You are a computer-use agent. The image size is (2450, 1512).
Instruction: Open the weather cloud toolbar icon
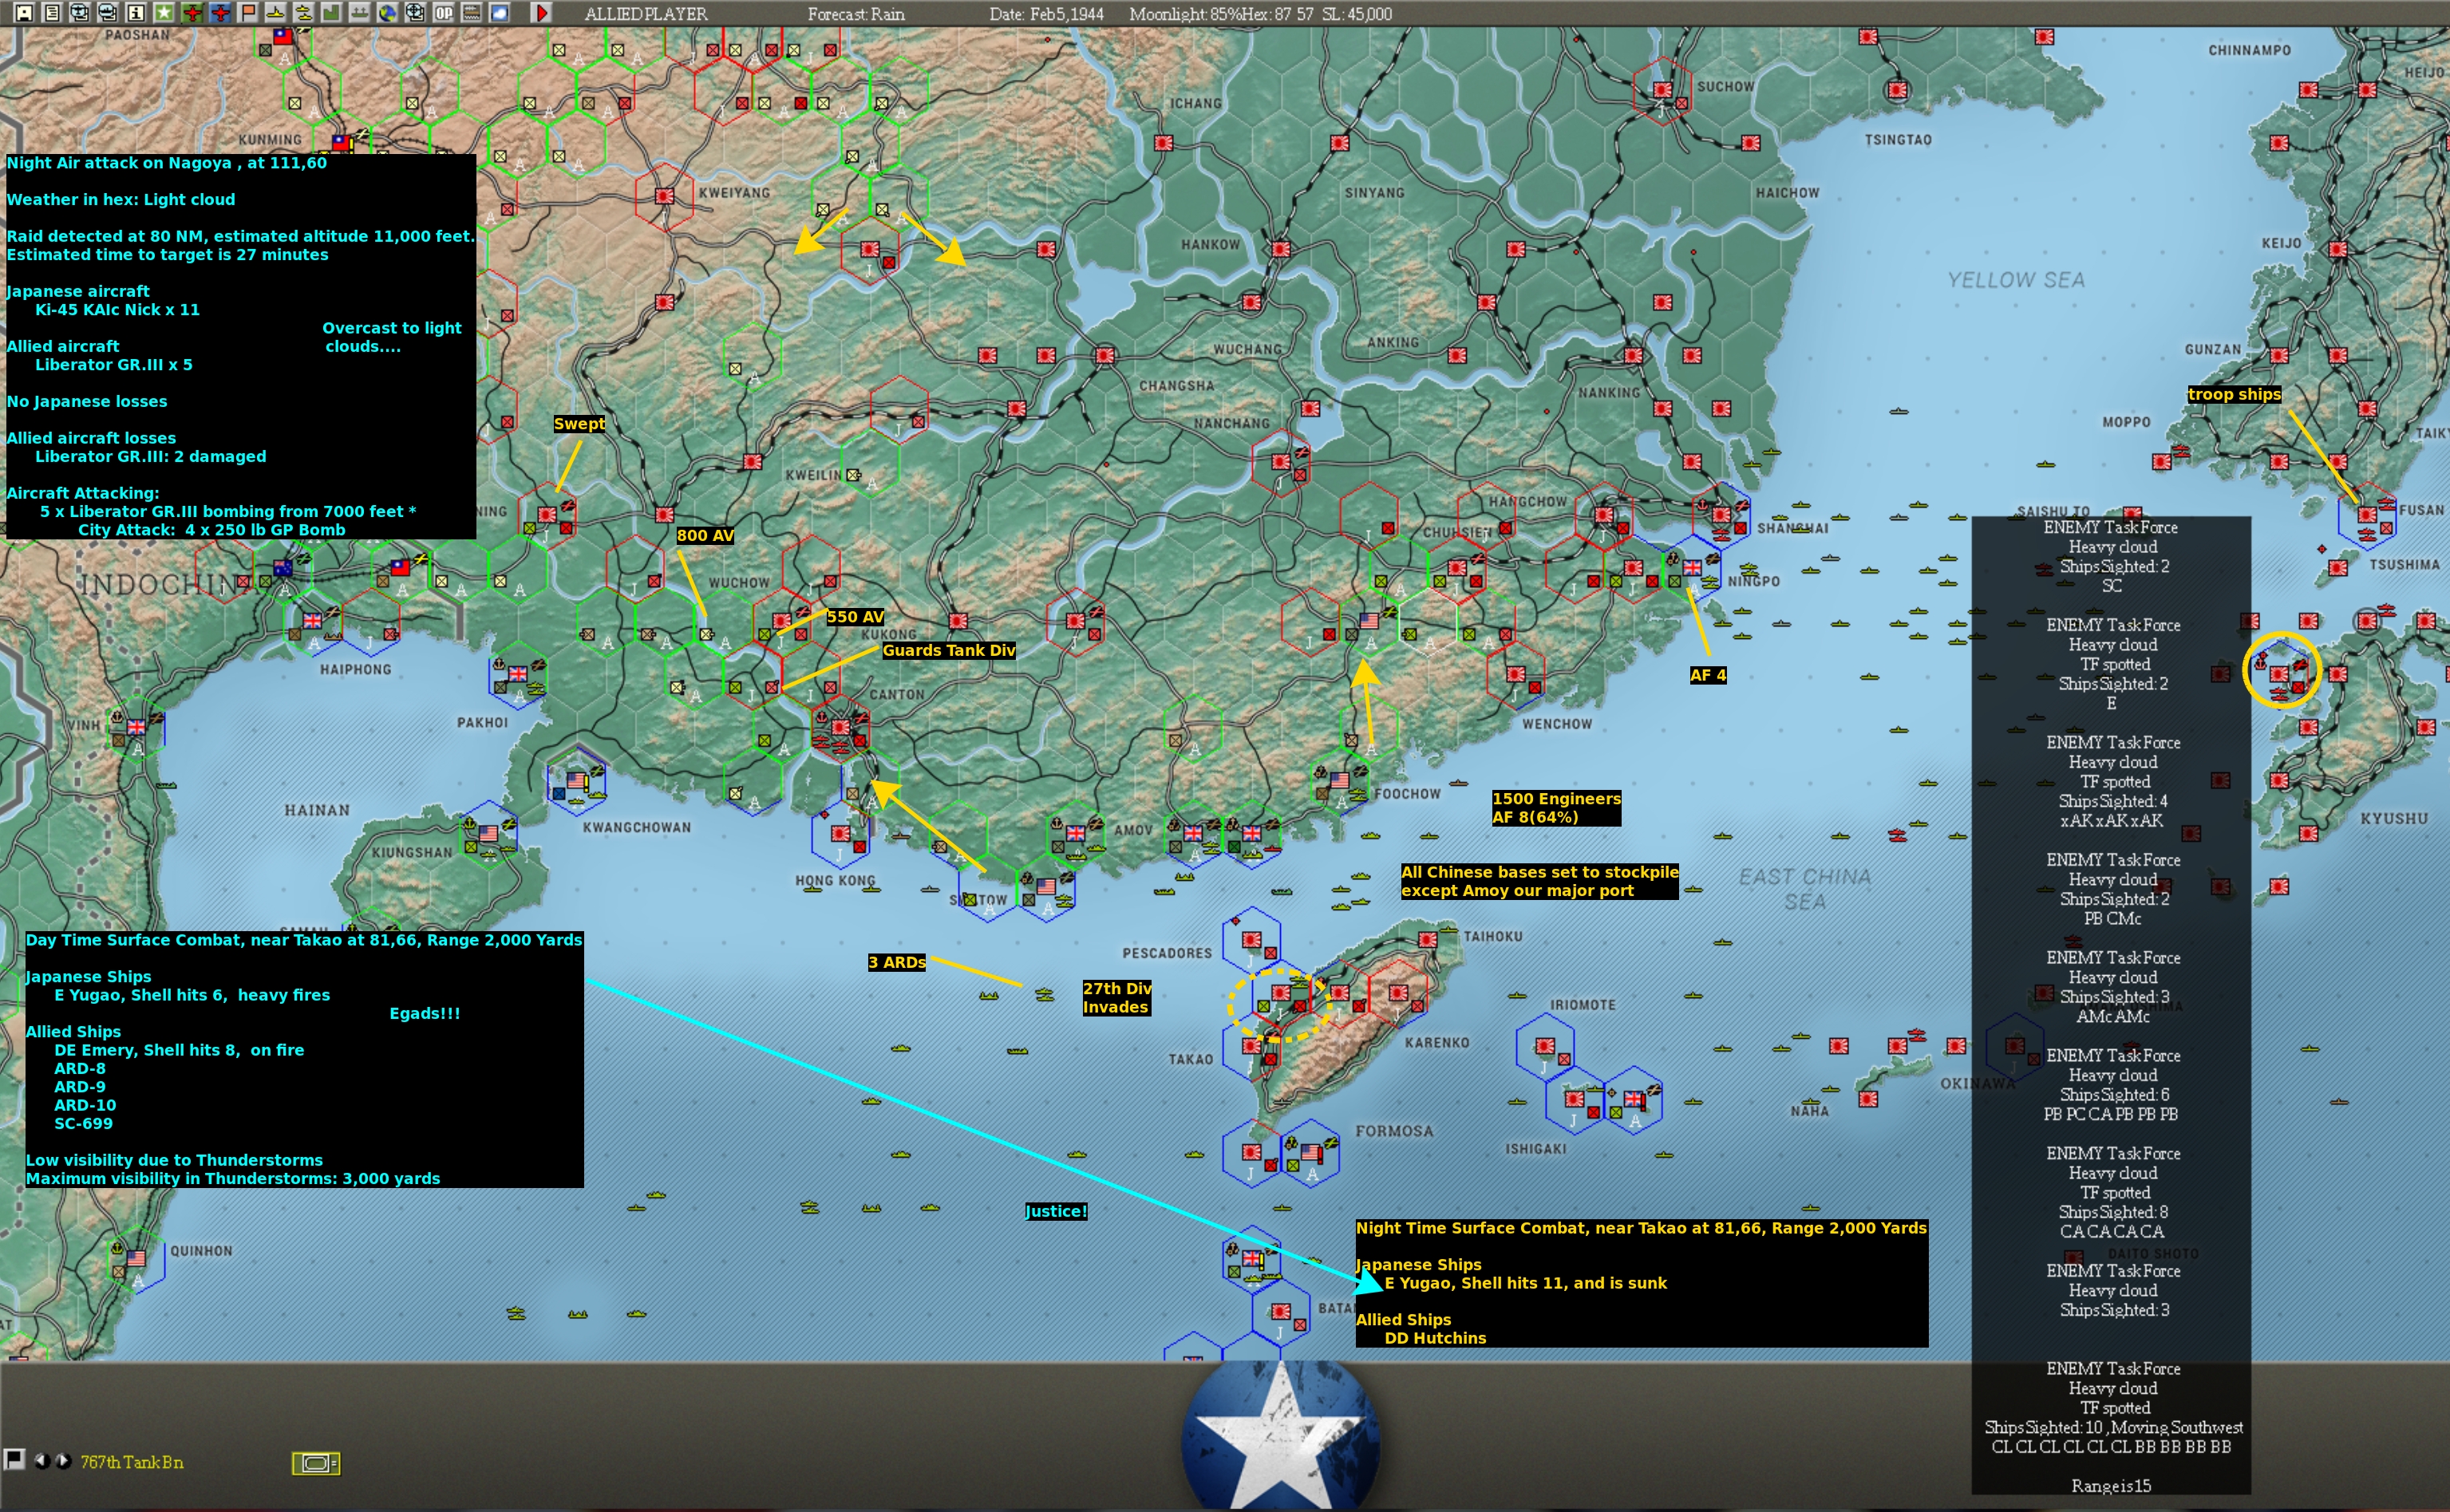[500, 13]
